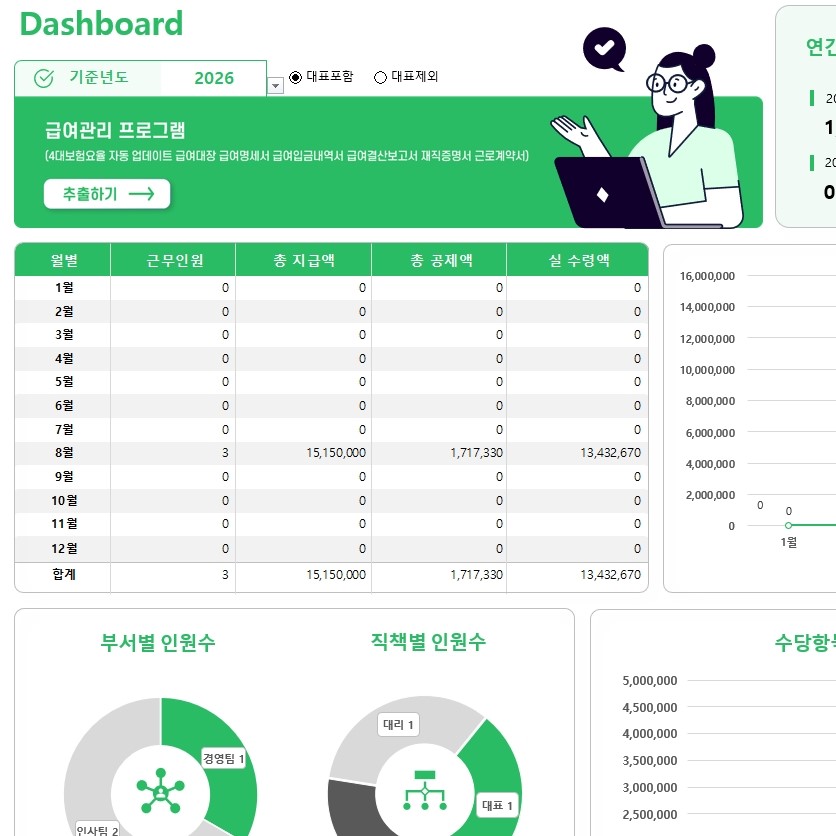This screenshot has height=836, width=836.
Task: Click the 경영팀 1 chart label
Action: coord(223,759)
